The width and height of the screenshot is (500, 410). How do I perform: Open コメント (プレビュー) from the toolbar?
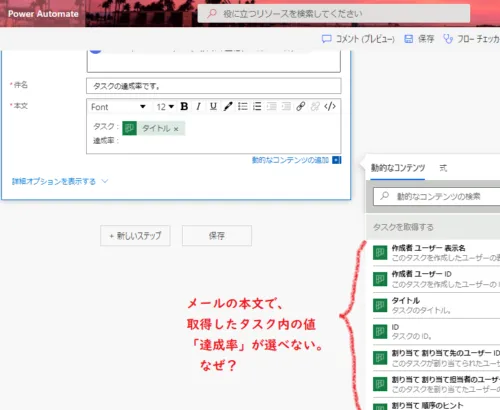point(358,39)
